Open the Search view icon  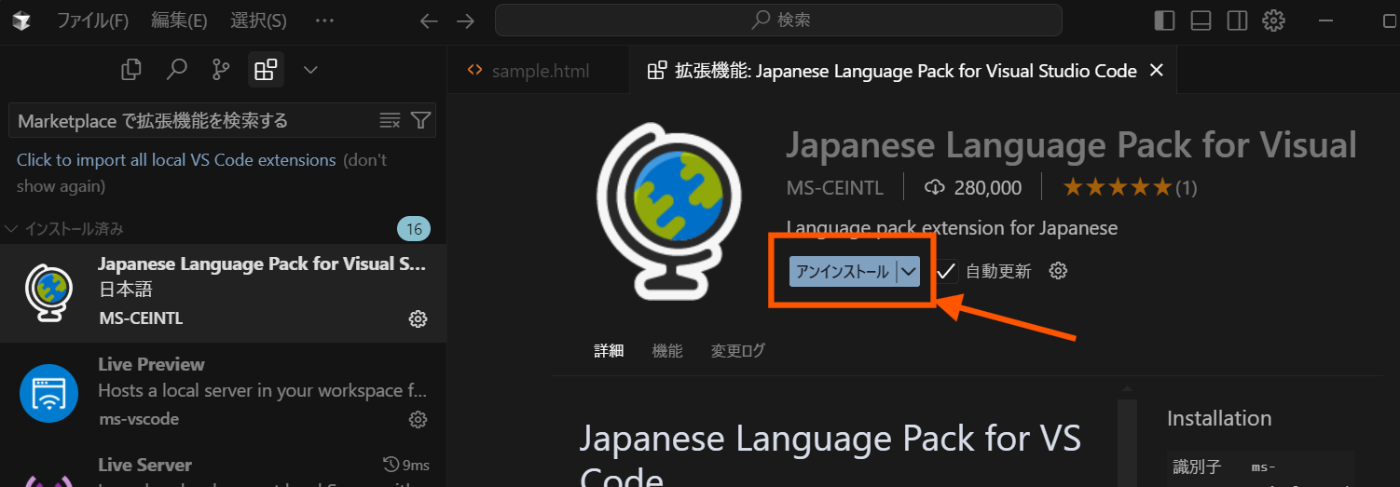(x=177, y=70)
